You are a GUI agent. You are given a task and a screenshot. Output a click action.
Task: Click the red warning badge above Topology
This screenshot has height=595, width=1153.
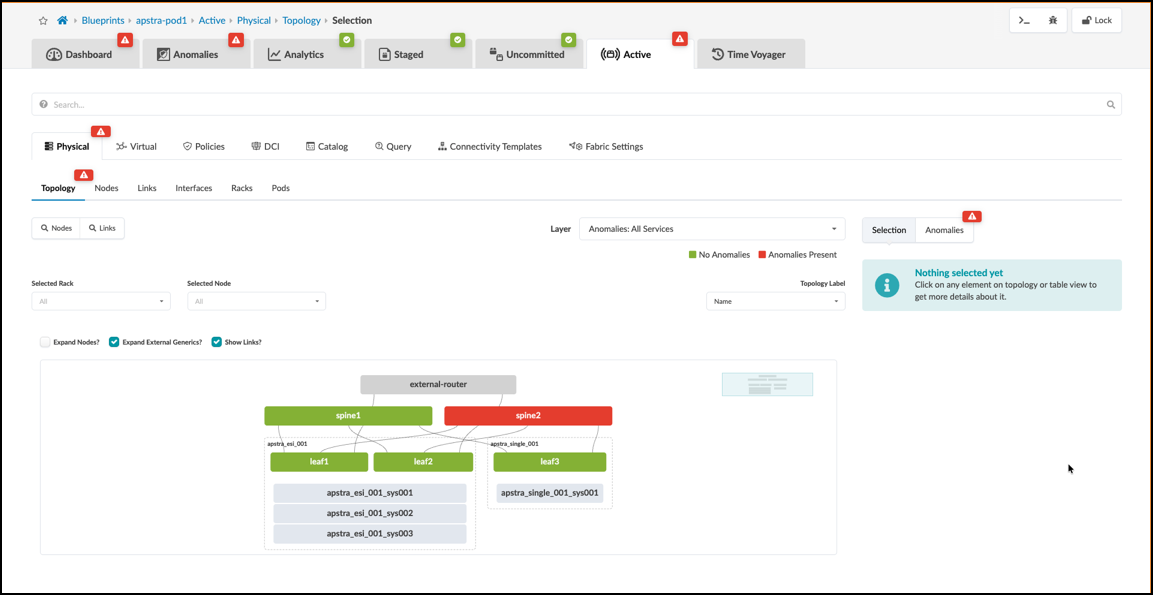point(83,175)
